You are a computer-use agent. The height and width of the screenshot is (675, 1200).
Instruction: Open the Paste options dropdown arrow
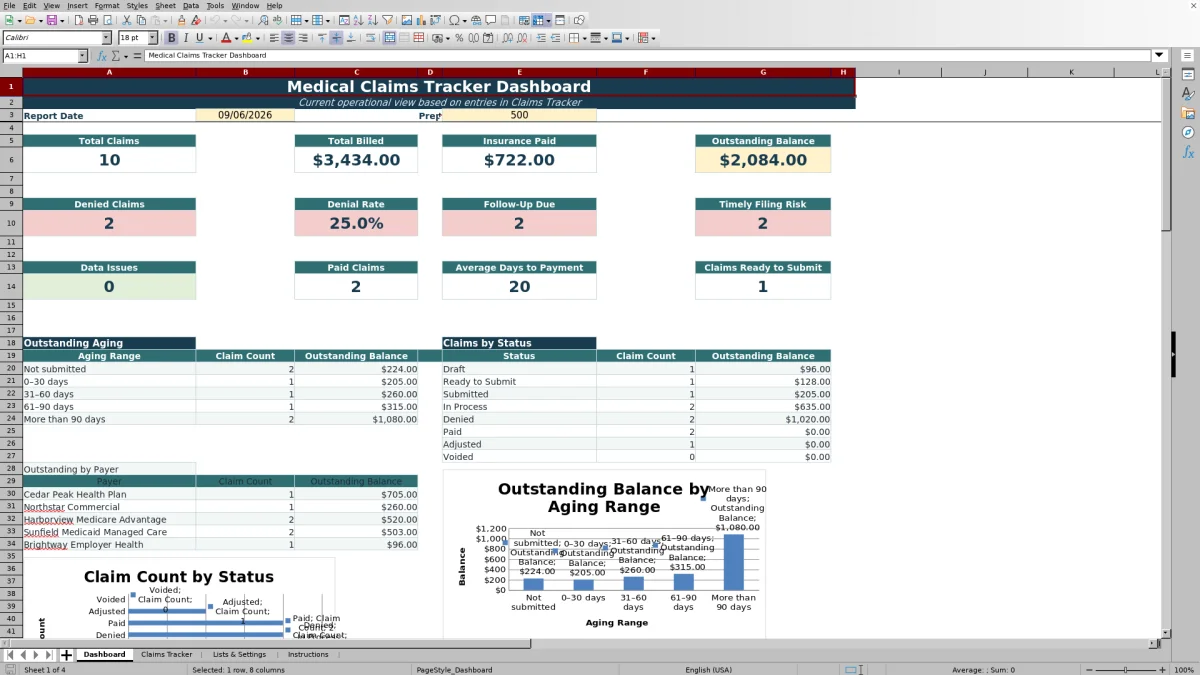pyautogui.click(x=165, y=20)
